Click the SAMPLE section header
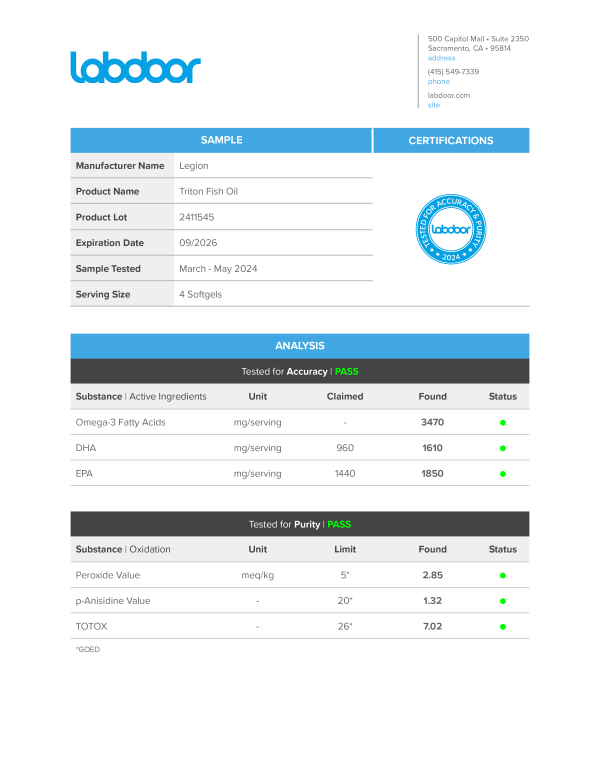Image resolution: width=600 pixels, height=776 pixels. tap(221, 140)
